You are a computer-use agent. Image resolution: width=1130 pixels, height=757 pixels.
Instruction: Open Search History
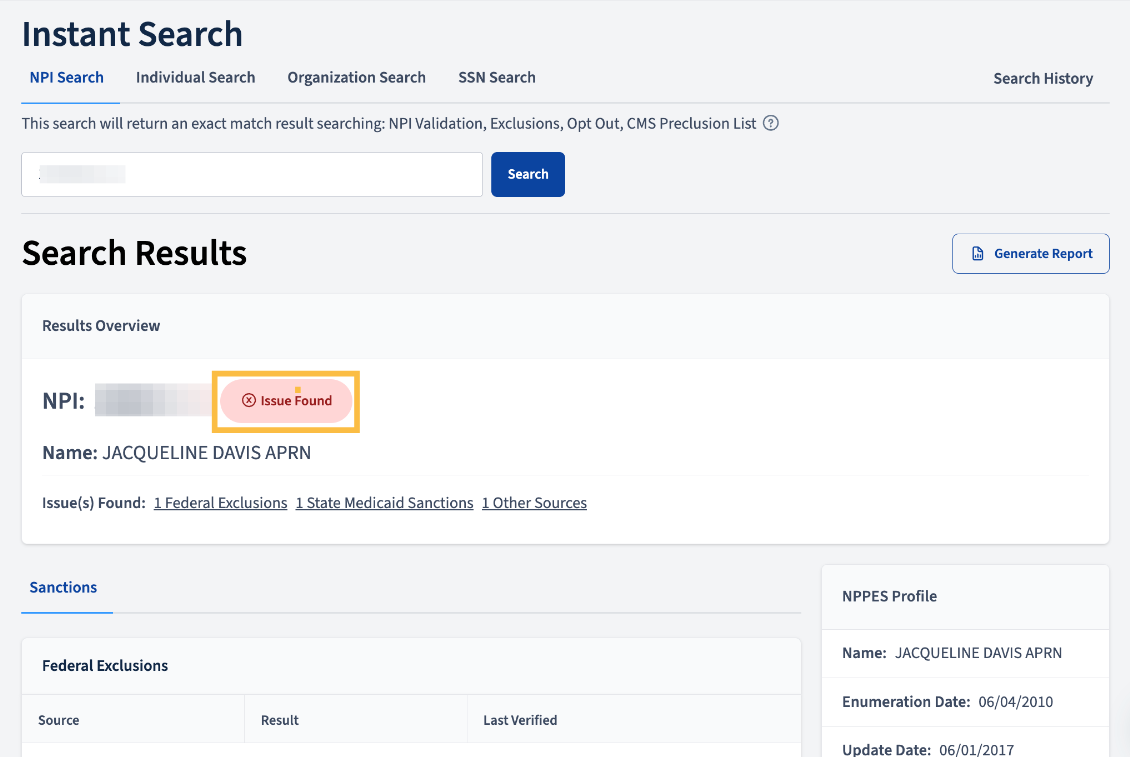(x=1043, y=79)
